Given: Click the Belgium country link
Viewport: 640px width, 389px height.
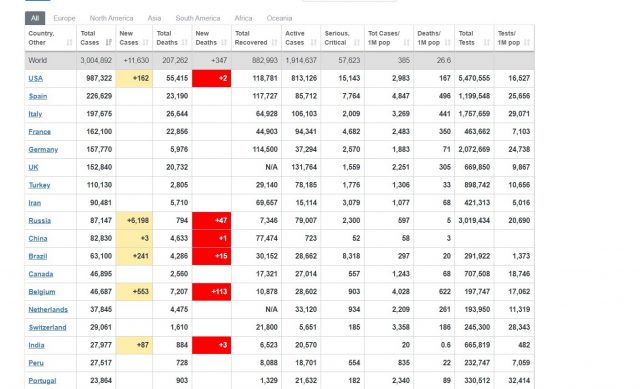Looking at the screenshot, I should 42,292.
